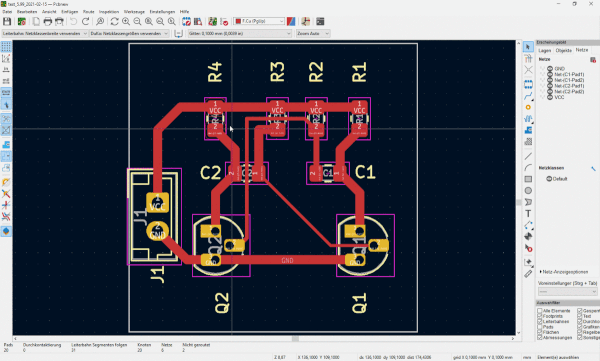Toggle visibility of the GND net
Screen dimensions: 600x361
[x=550, y=69]
